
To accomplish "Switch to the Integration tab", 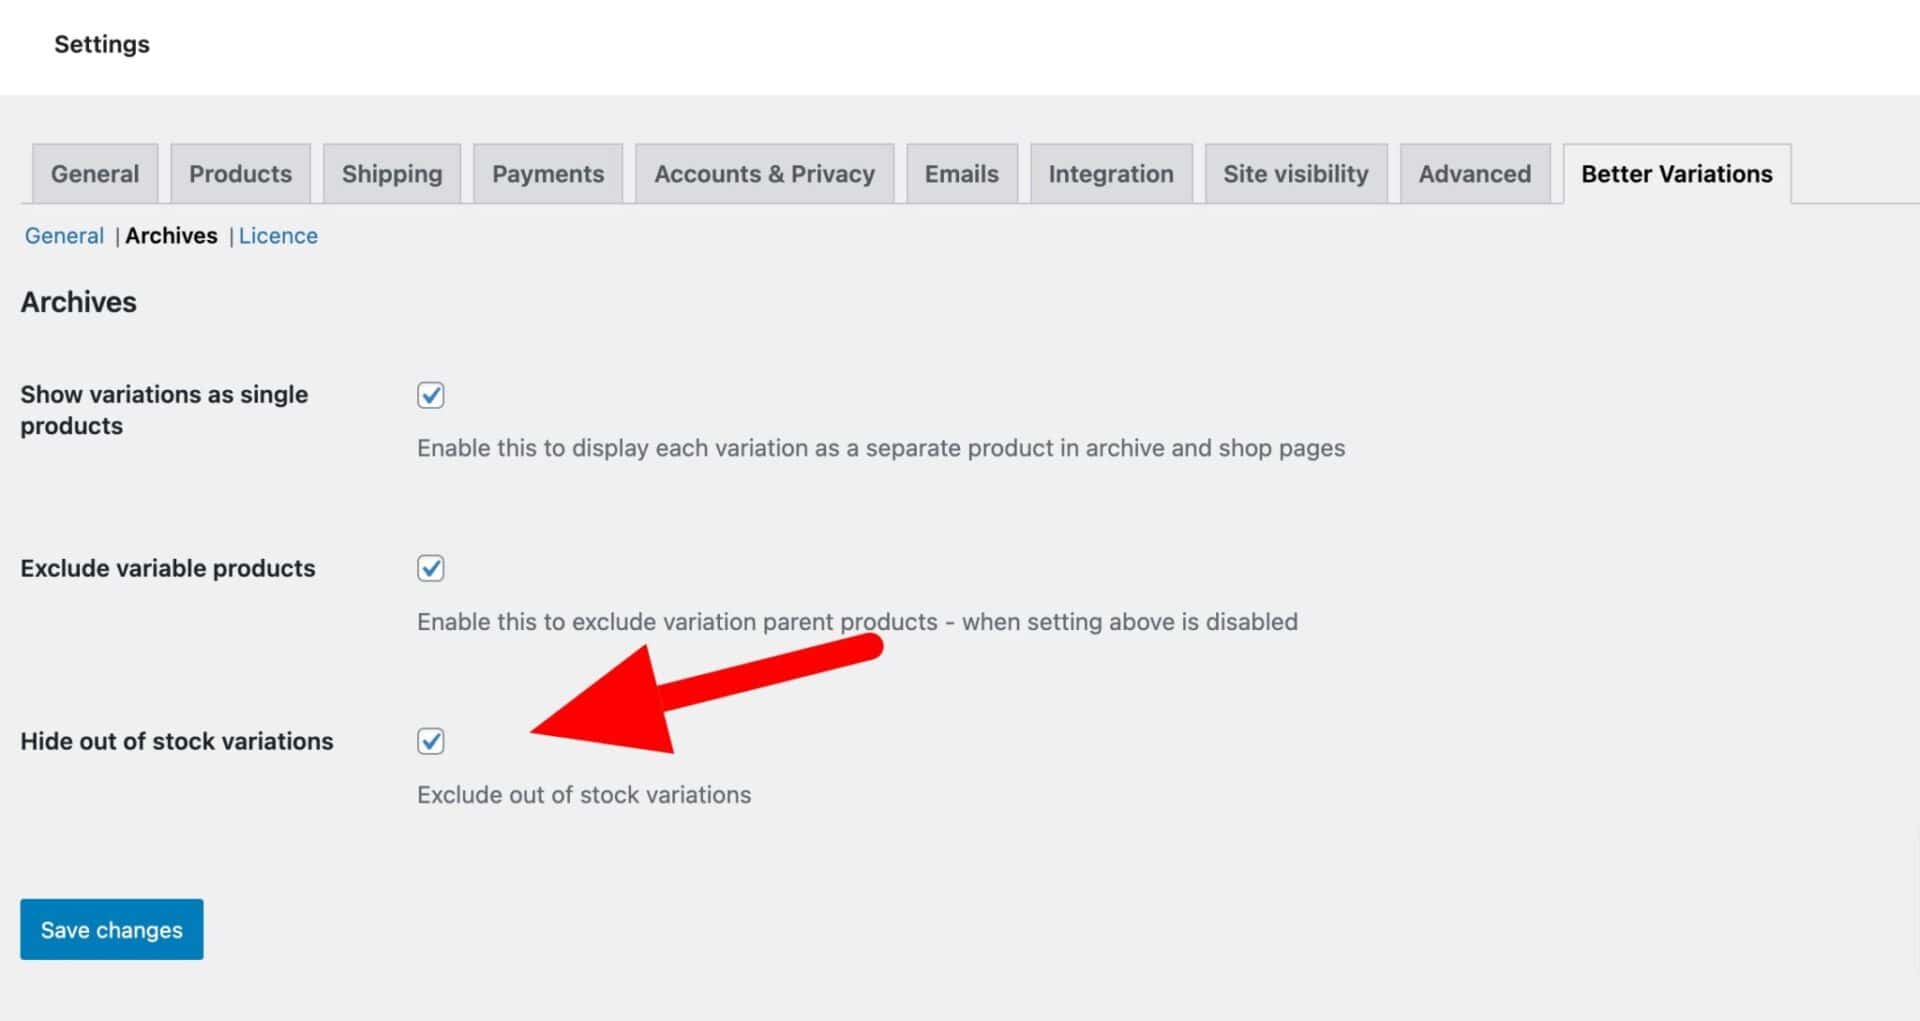I will [1111, 174].
